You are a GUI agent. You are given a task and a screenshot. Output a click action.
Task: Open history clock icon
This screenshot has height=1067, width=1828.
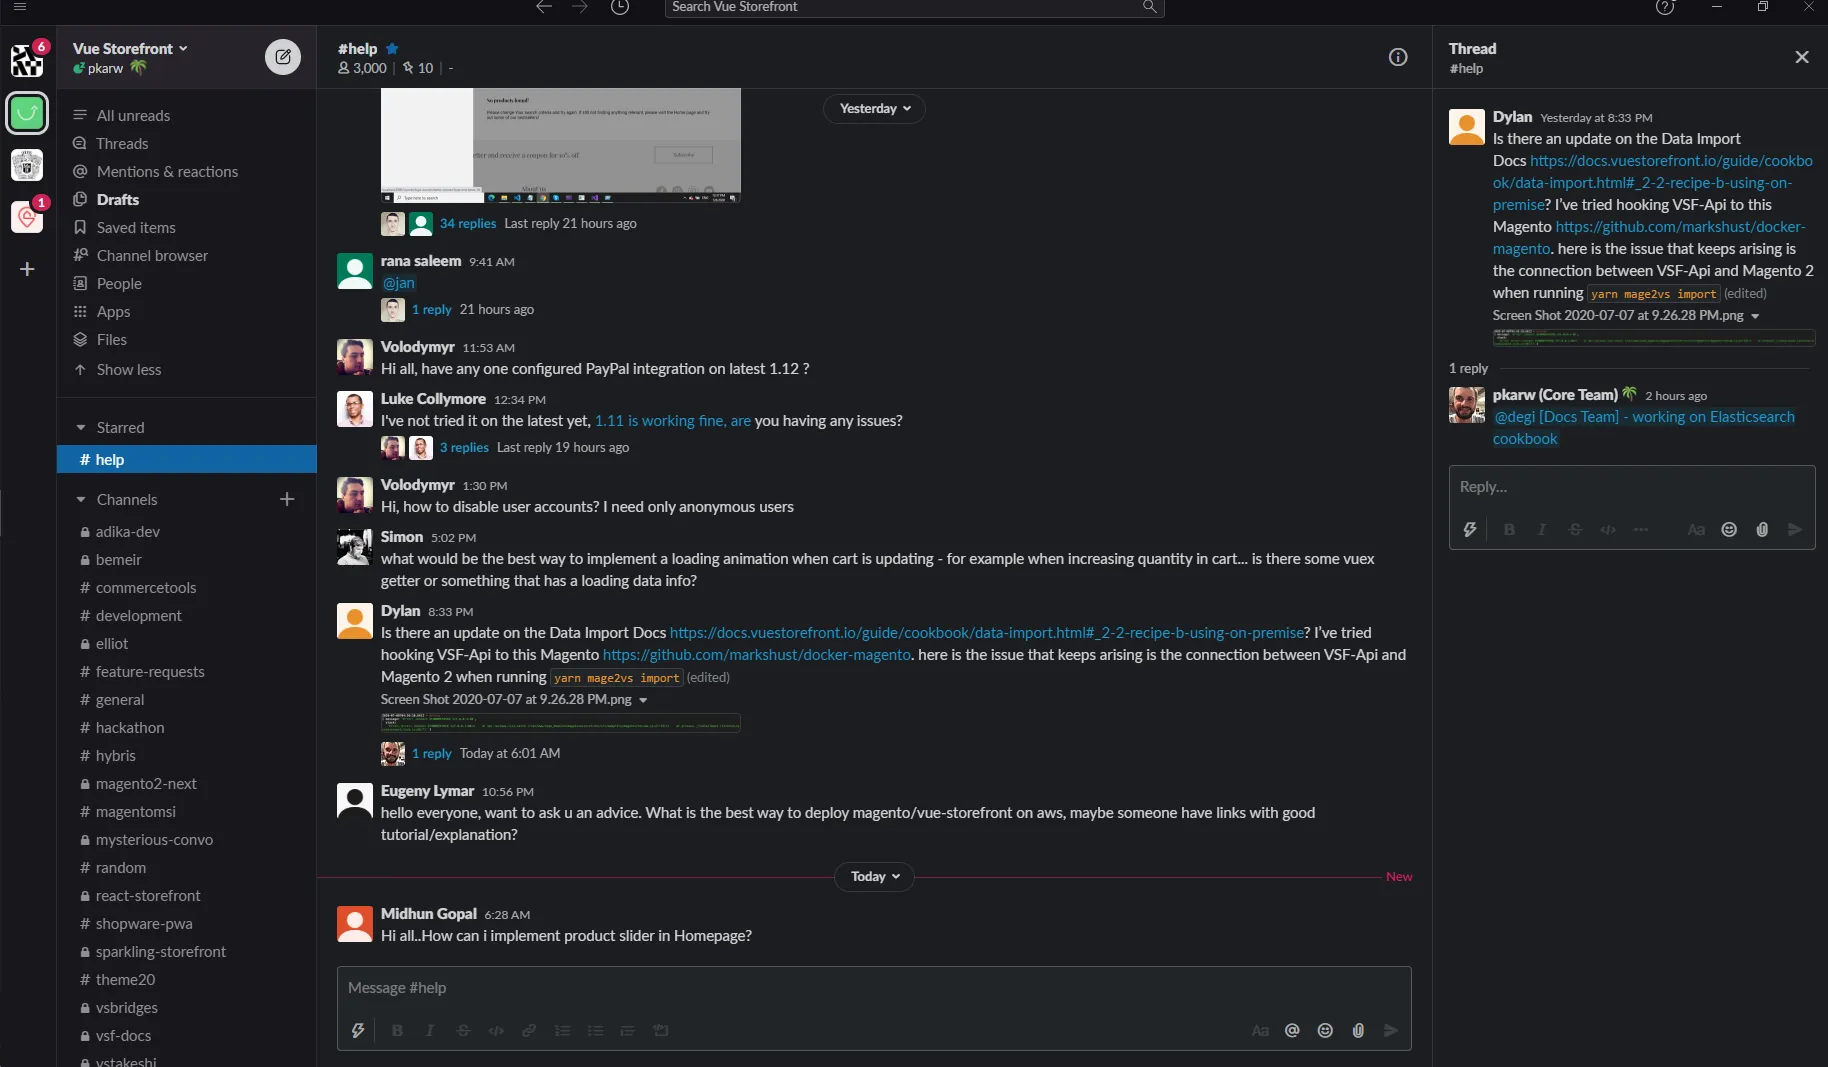pyautogui.click(x=620, y=7)
